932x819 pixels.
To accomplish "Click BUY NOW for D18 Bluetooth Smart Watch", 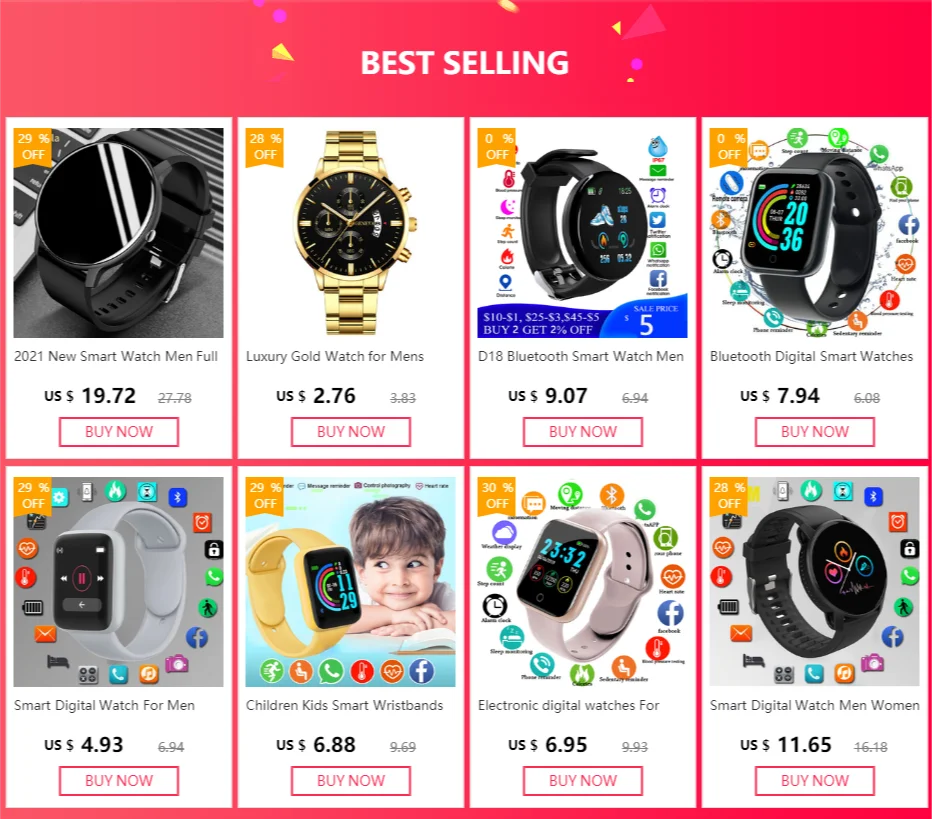I will click(x=582, y=432).
